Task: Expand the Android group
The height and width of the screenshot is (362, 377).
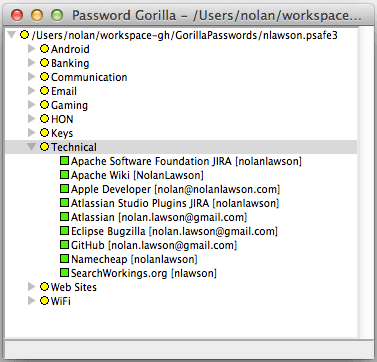Action: 32,49
